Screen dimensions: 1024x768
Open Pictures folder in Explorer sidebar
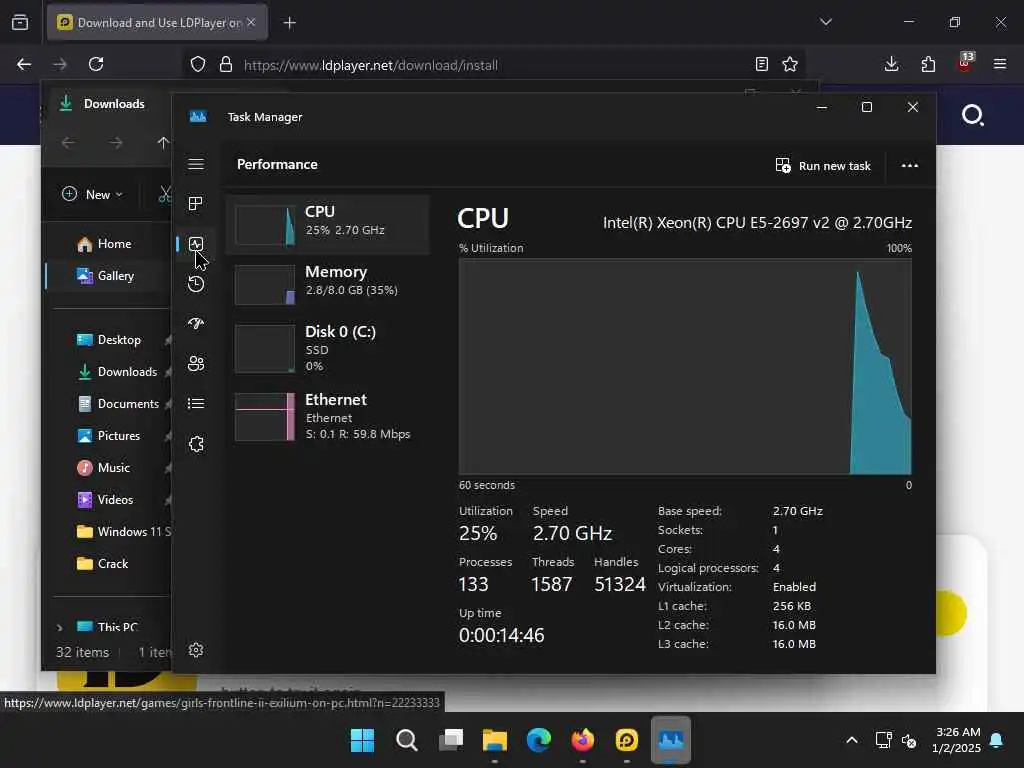coord(108,436)
